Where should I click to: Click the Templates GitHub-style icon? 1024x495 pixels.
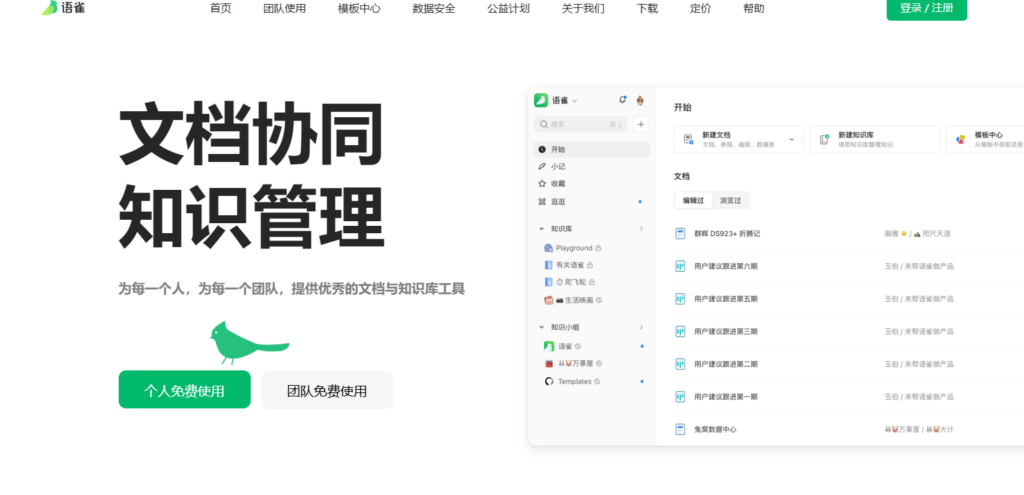(549, 381)
